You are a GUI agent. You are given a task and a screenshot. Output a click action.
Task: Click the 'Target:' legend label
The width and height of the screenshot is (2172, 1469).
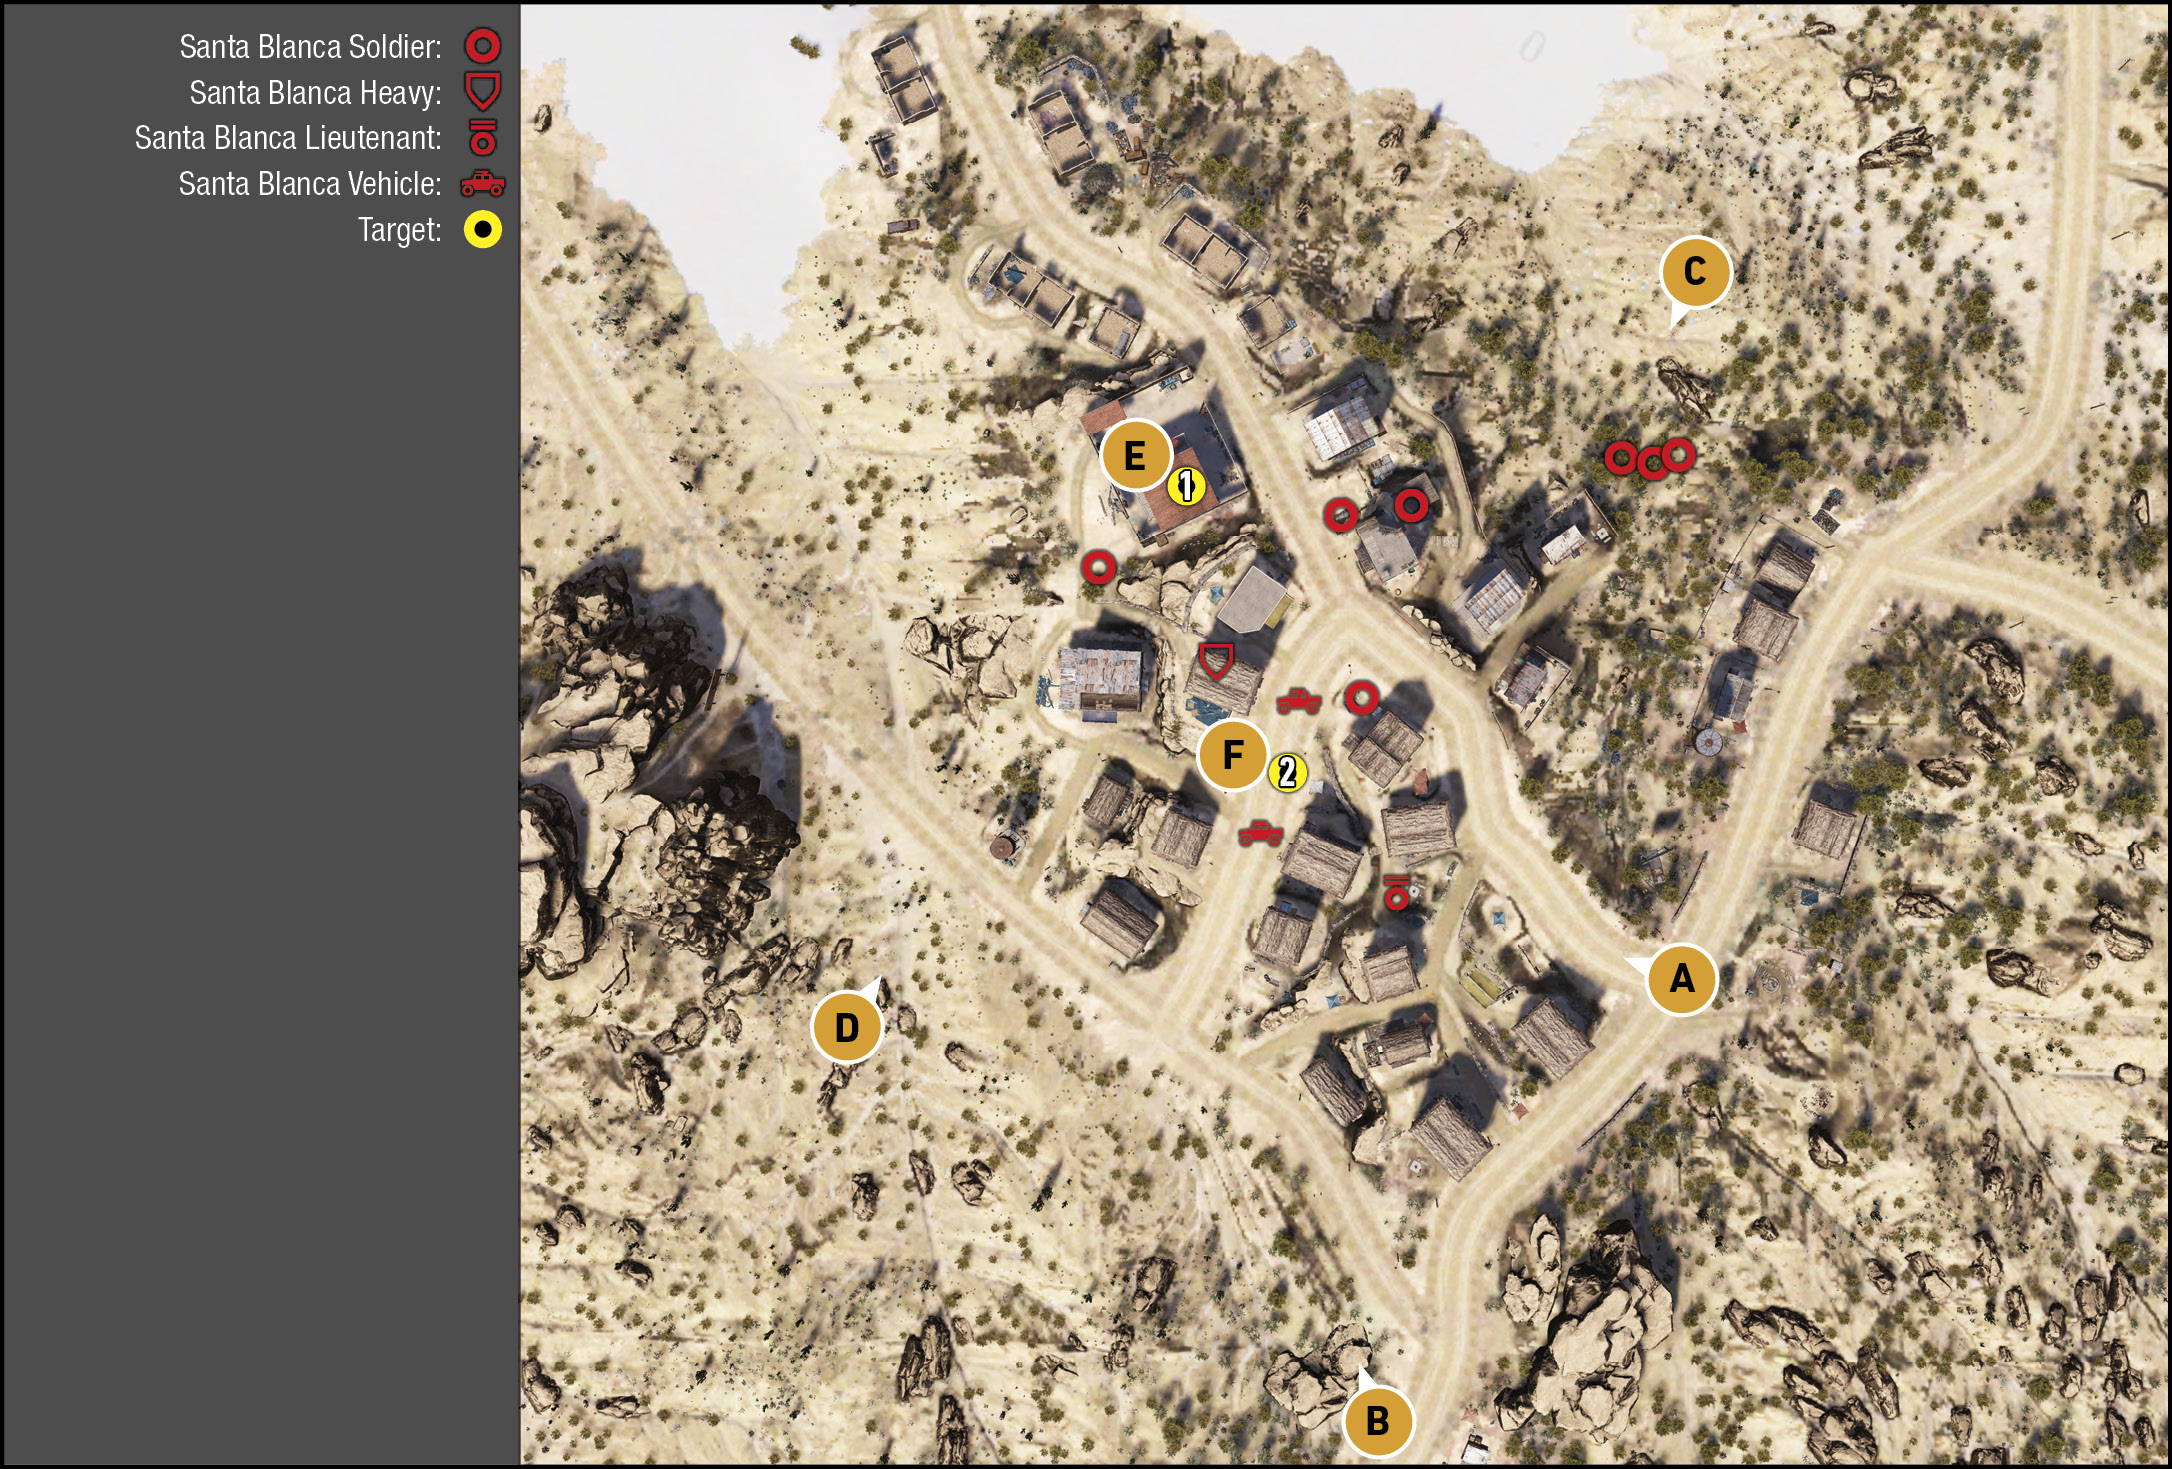(x=400, y=231)
